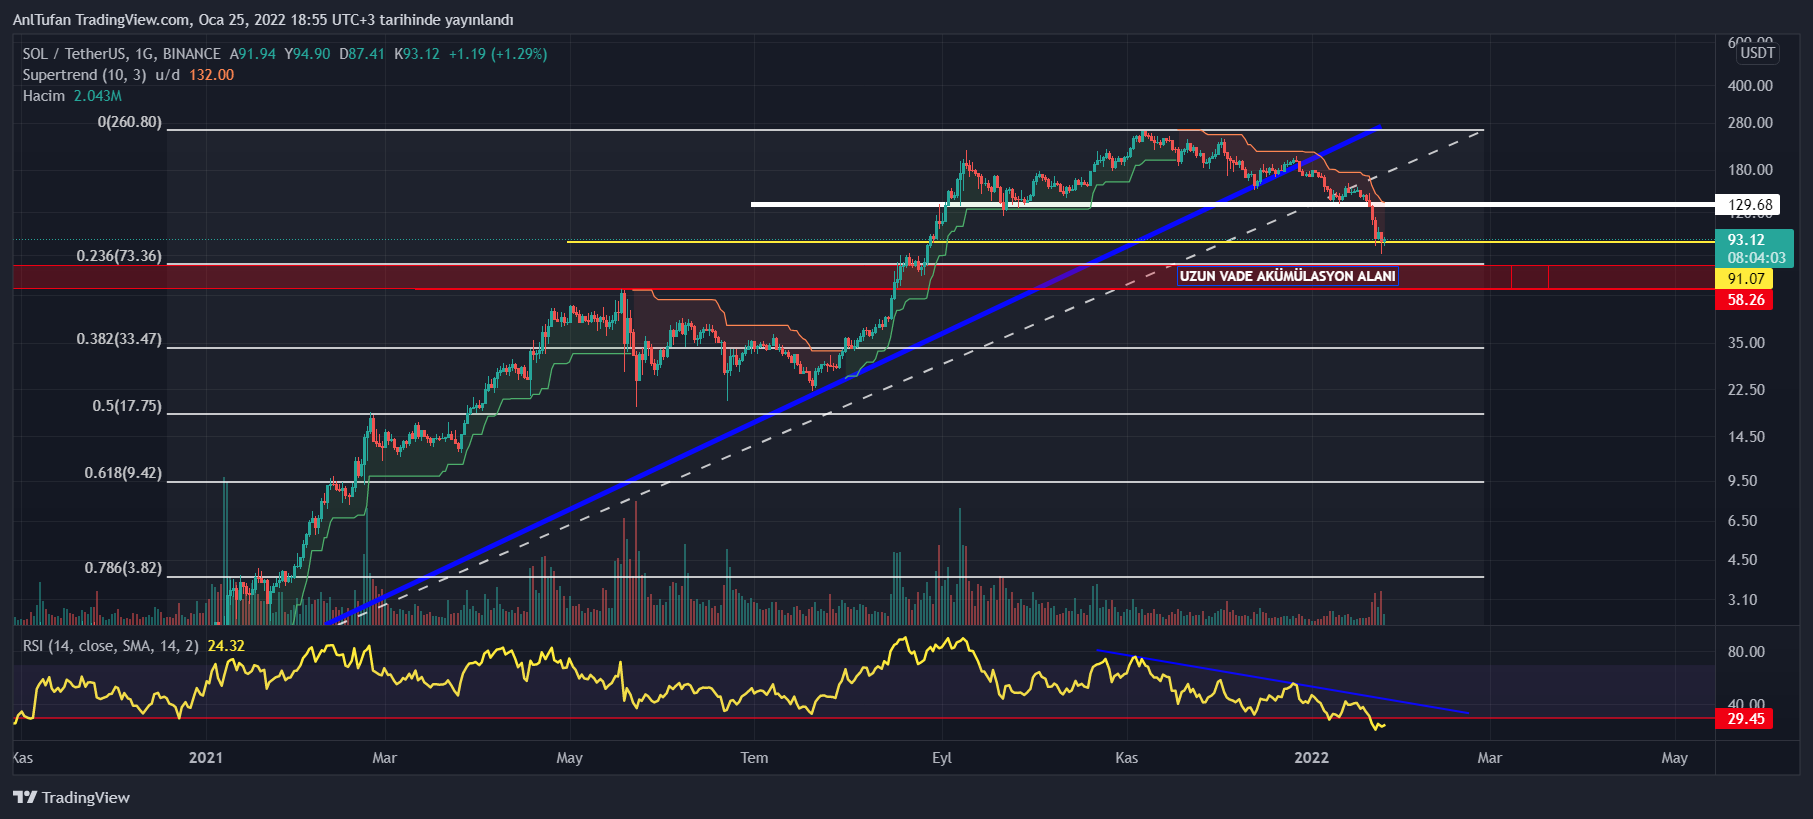Viewport: 1813px width, 819px height.
Task: Select the Fibonacci label "0.786(3.82)"
Action: coord(123,568)
